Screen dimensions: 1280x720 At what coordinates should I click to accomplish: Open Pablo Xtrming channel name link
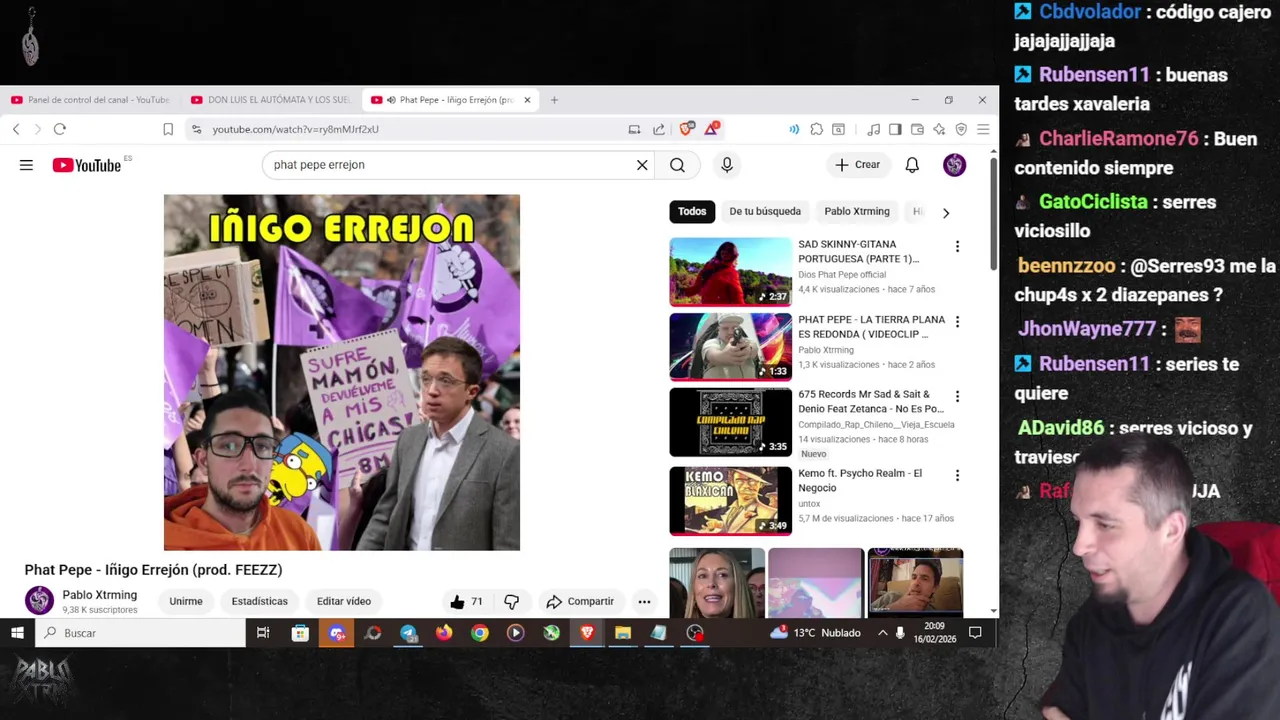[x=100, y=595]
